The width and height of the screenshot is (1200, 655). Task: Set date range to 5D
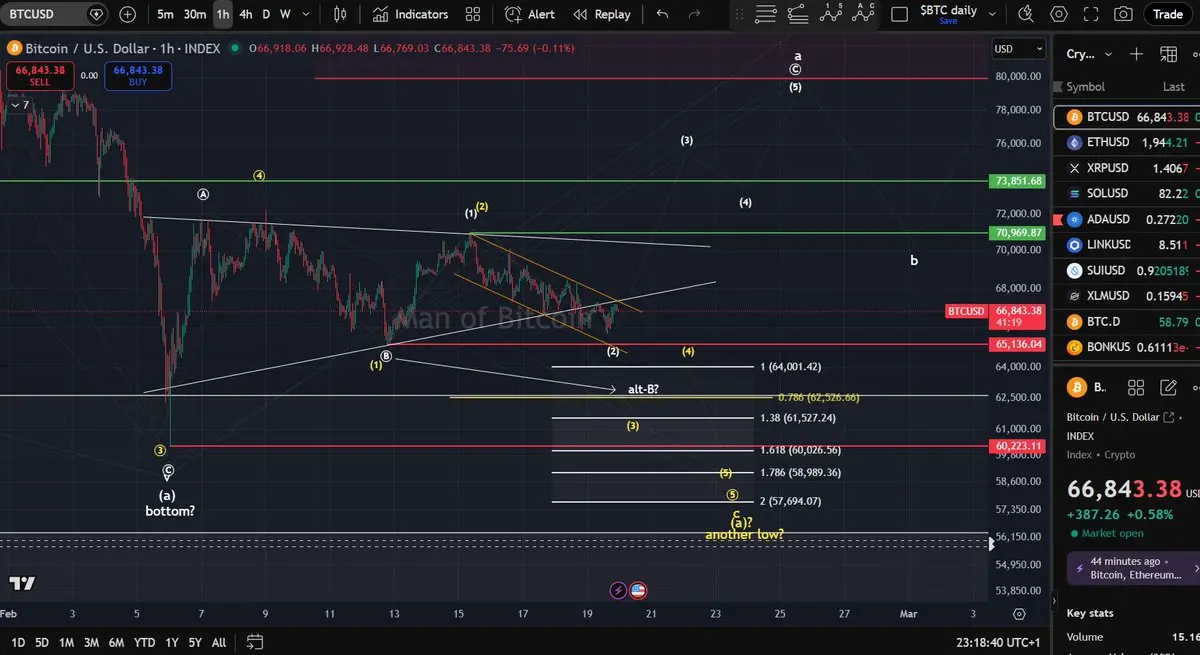coord(42,642)
